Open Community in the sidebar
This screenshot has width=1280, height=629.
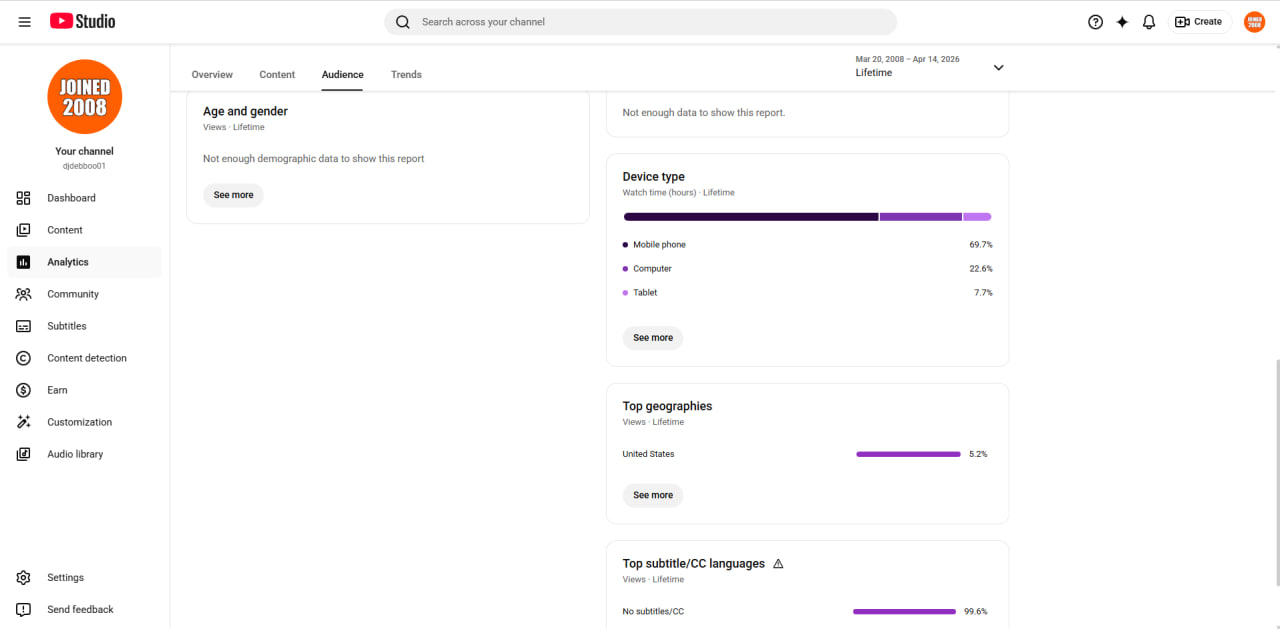(x=84, y=294)
